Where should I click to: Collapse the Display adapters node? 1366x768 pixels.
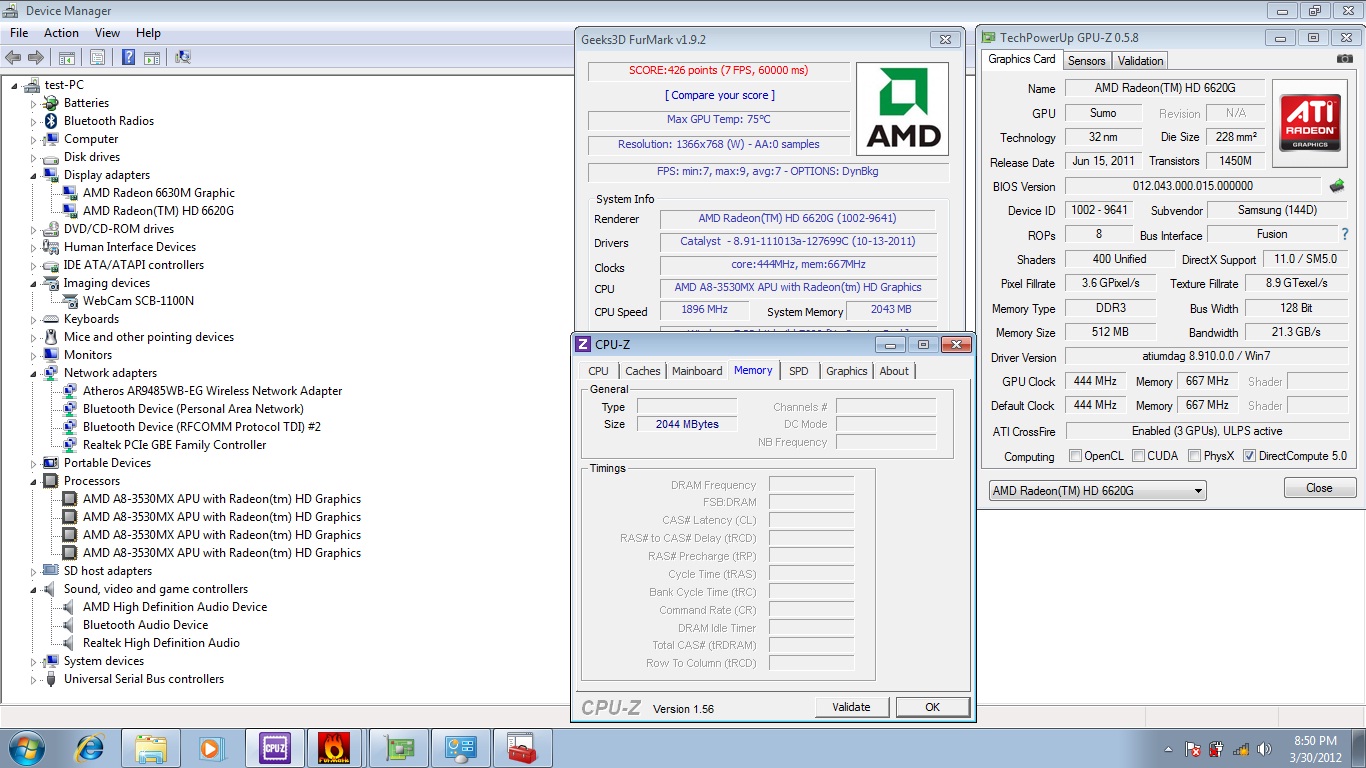(x=33, y=175)
